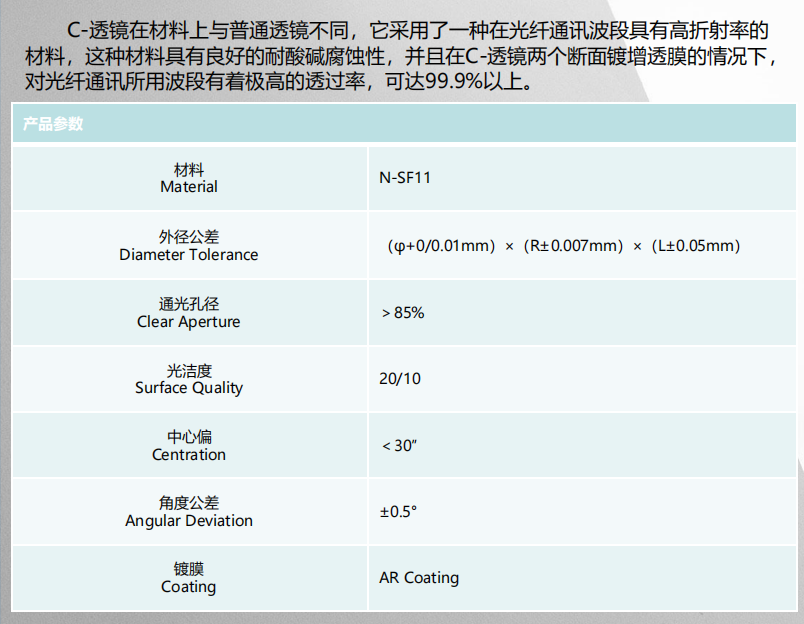The width and height of the screenshot is (804, 624).
Task: Select the Angular Deviation label
Action: click(x=189, y=512)
